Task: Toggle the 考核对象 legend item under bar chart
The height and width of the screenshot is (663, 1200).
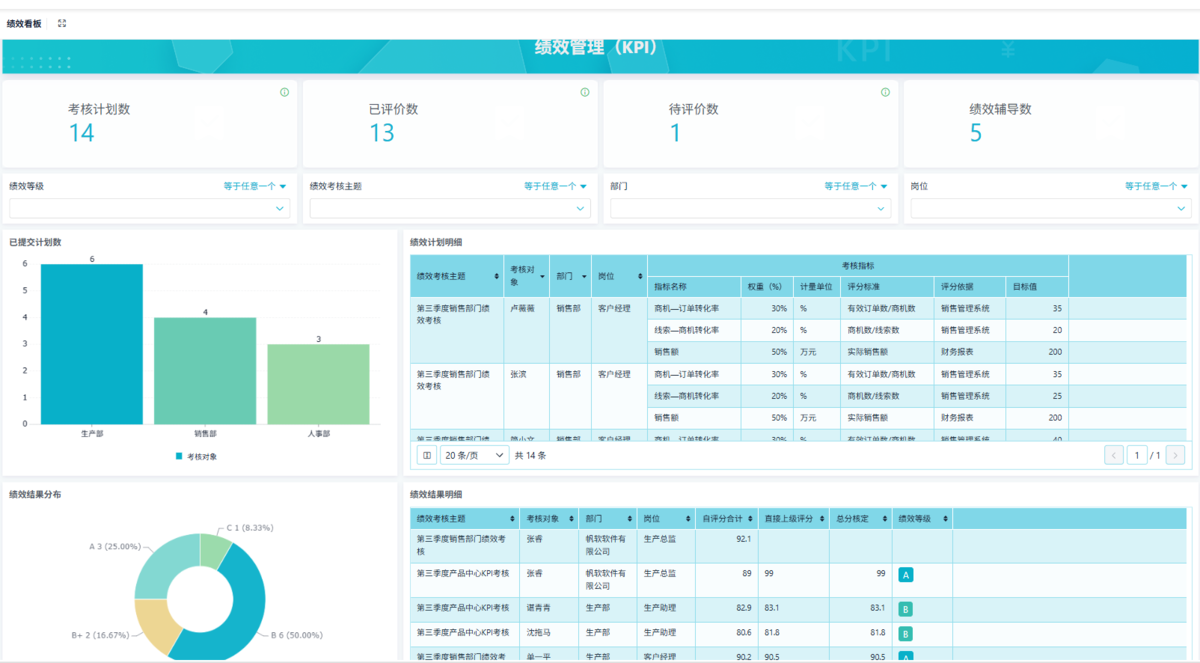Action: (x=196, y=456)
